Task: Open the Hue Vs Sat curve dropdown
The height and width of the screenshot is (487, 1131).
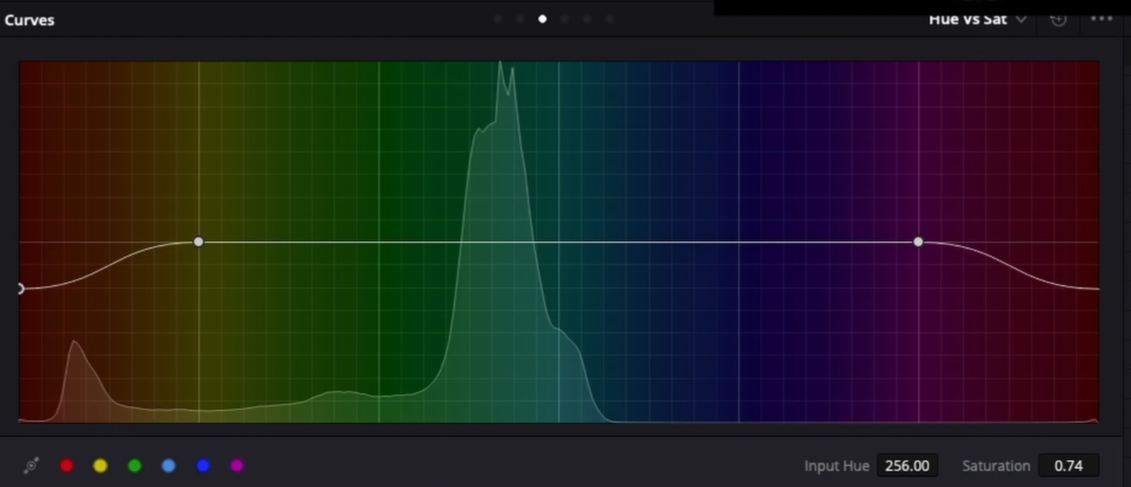Action: tap(977, 19)
